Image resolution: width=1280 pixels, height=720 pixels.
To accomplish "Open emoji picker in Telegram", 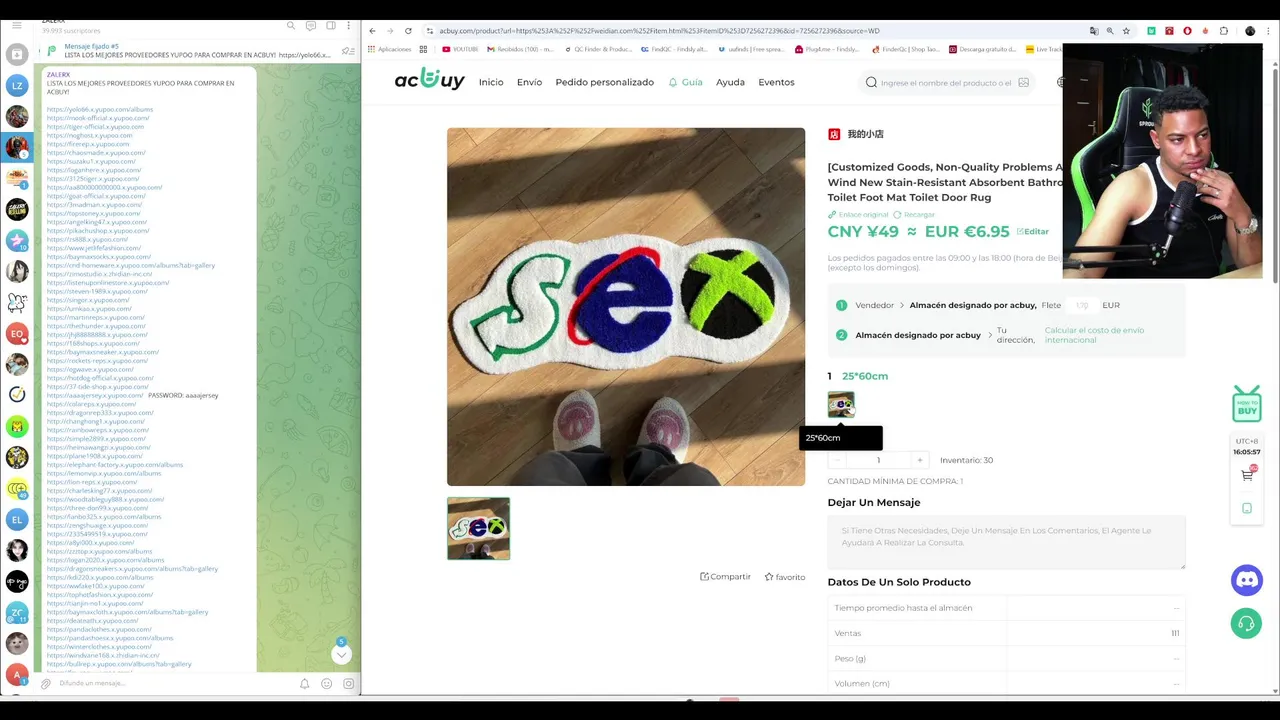I will tap(327, 684).
